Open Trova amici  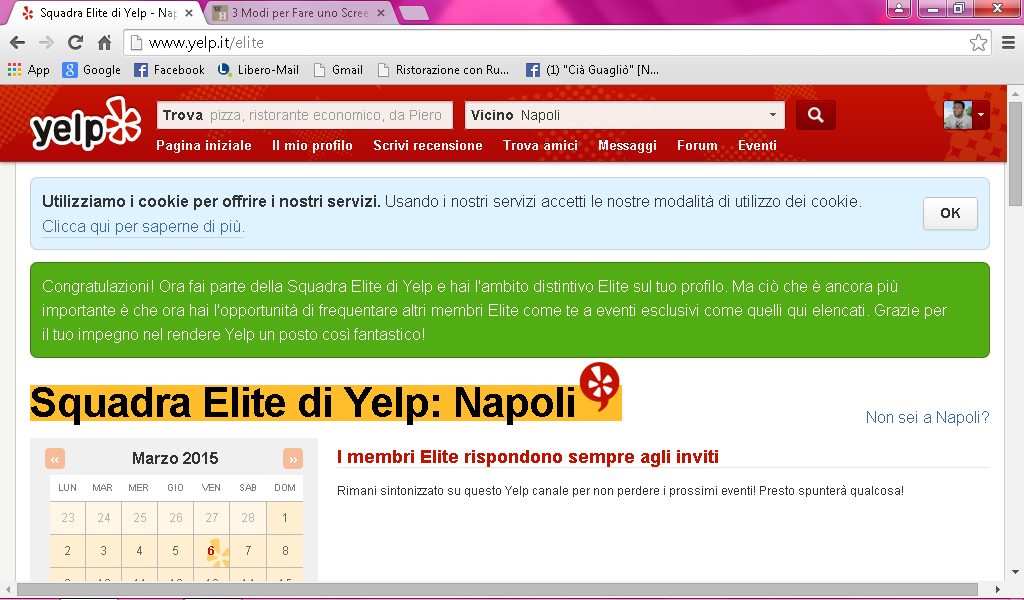(x=540, y=146)
